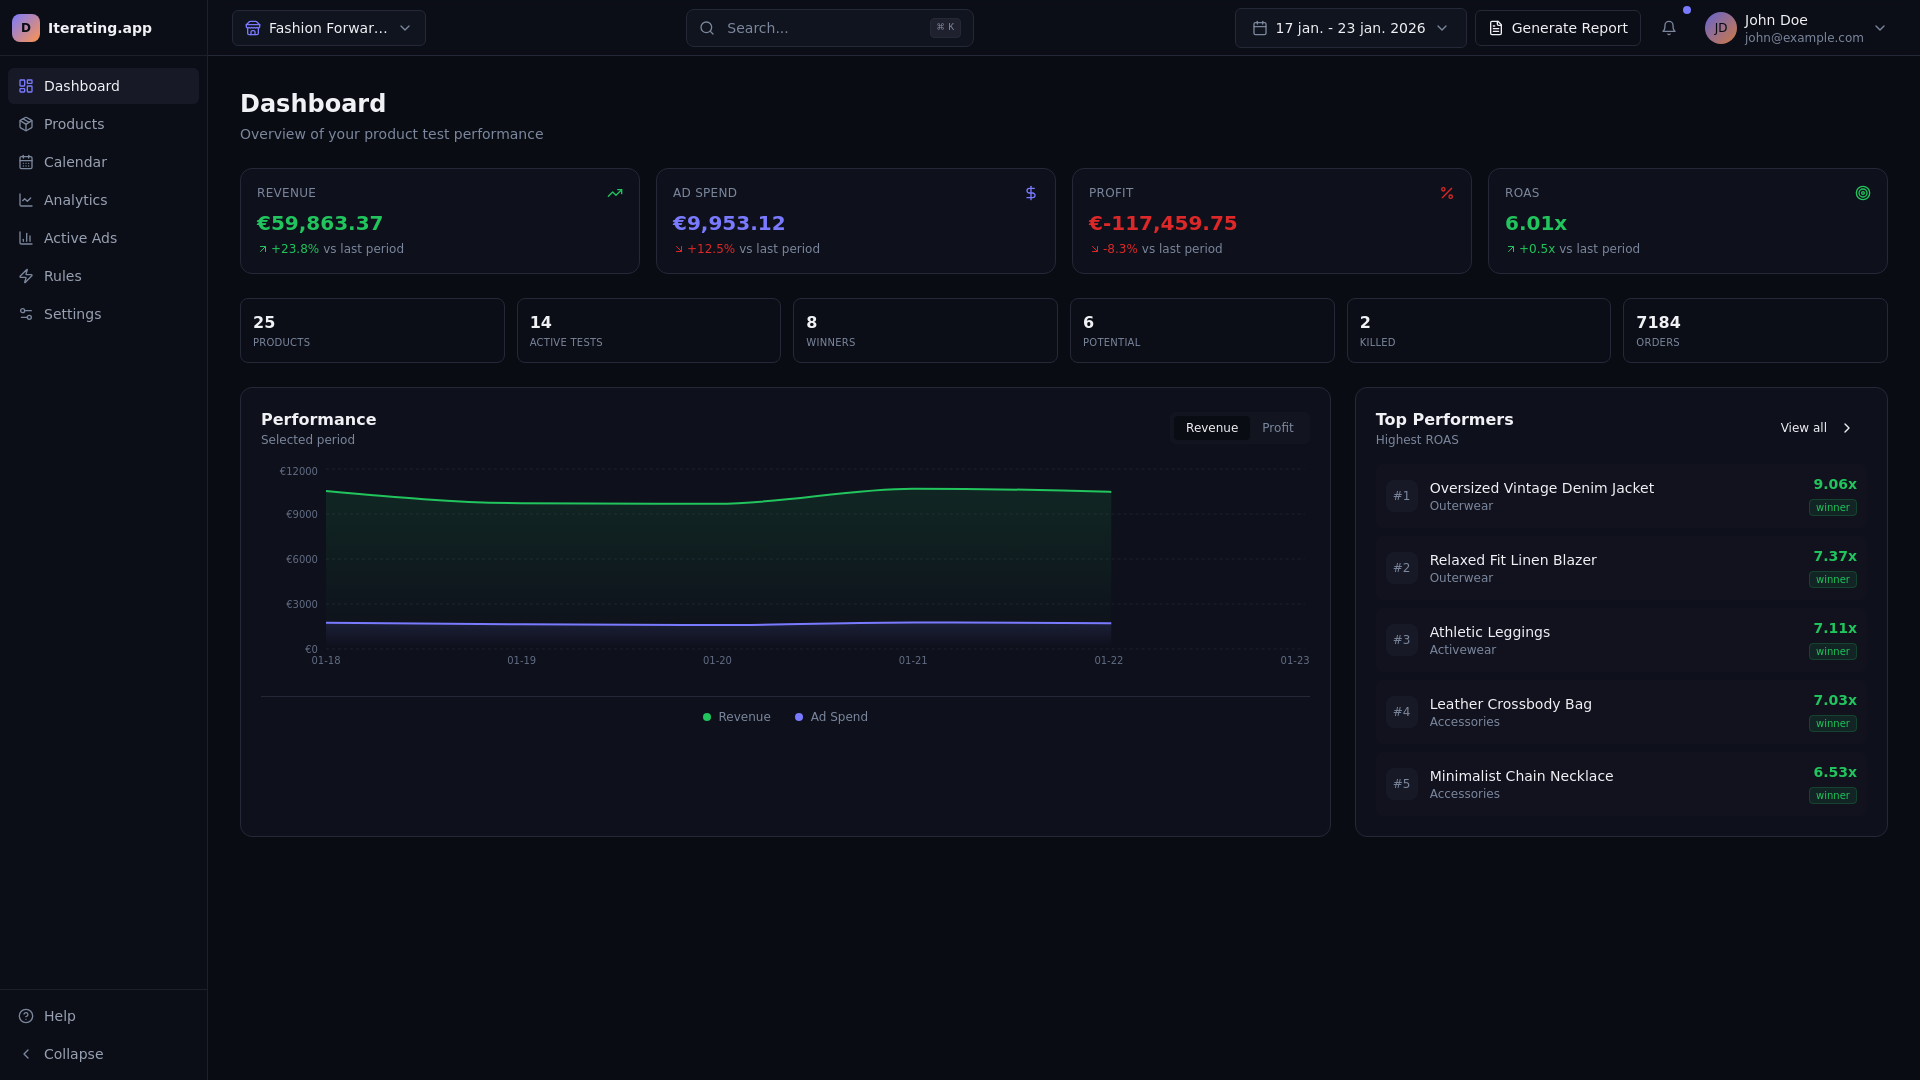This screenshot has width=1920, height=1080.
Task: Open Calendar in the sidebar
Action: tap(75, 162)
